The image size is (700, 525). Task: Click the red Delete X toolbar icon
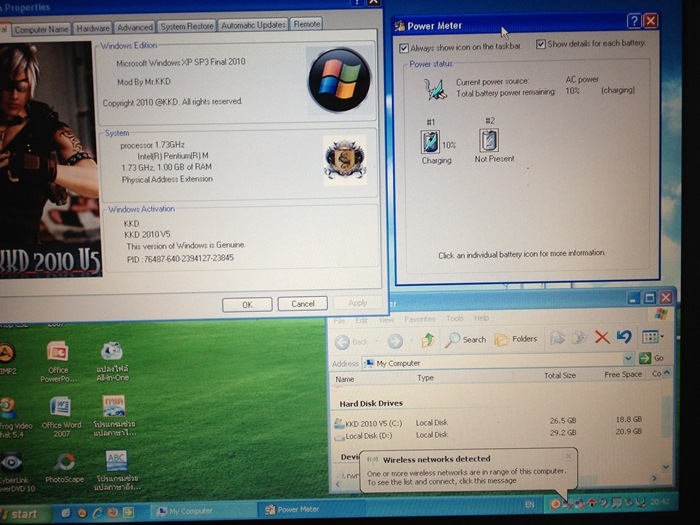pyautogui.click(x=602, y=338)
